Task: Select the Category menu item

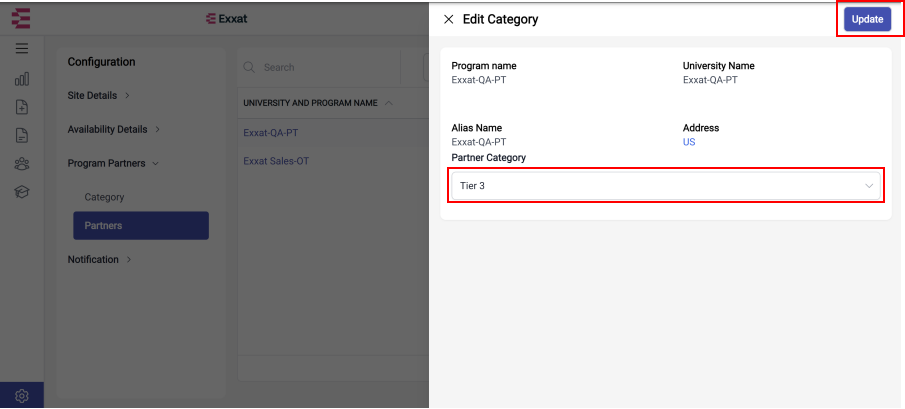Action: click(x=104, y=197)
